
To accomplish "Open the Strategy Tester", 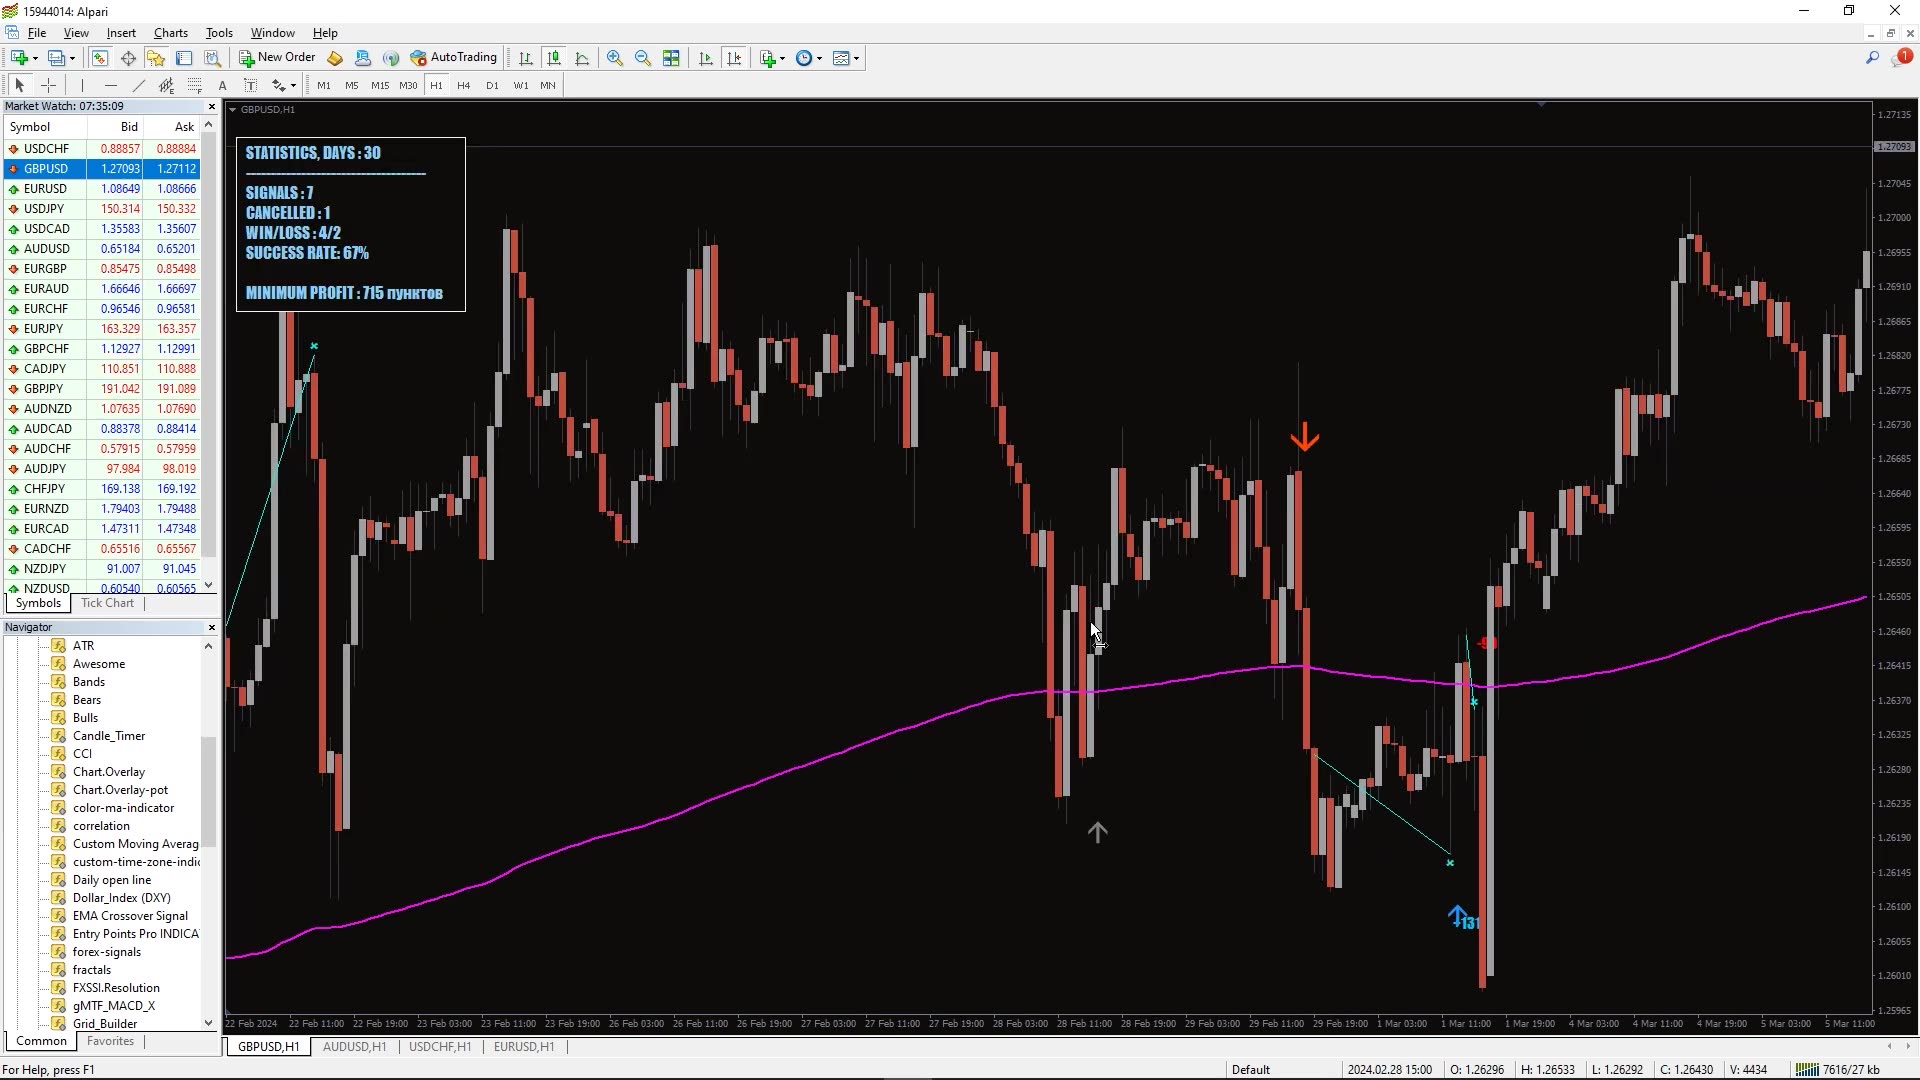I will [x=213, y=58].
